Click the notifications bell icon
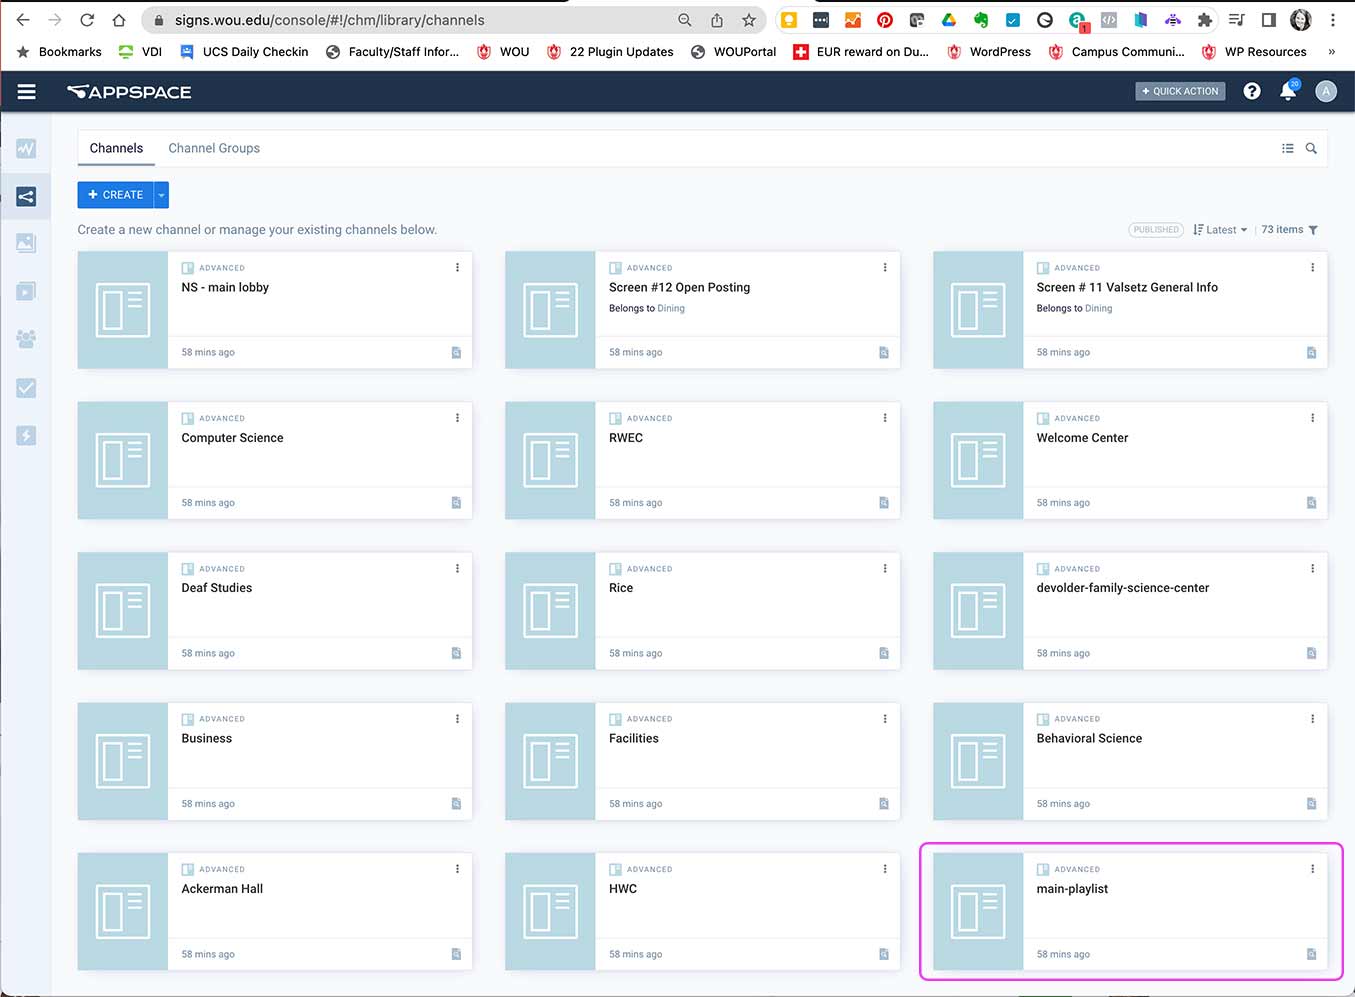This screenshot has height=997, width=1355. point(1288,92)
